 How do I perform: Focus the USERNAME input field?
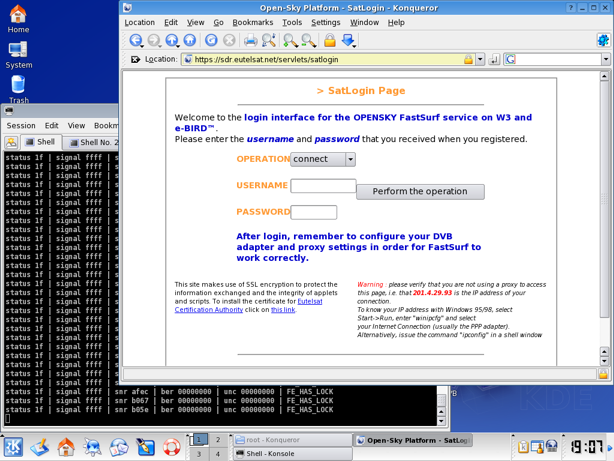(x=323, y=186)
